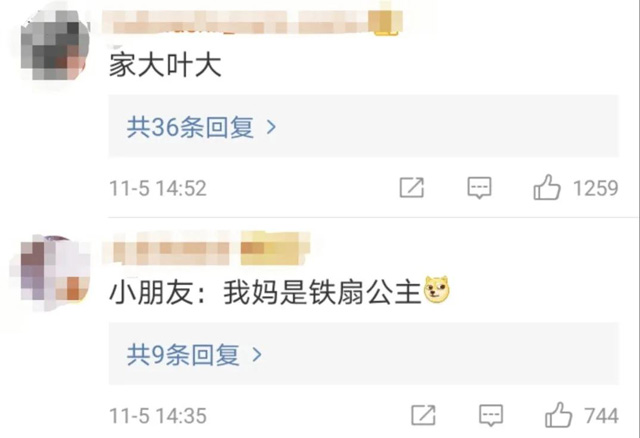Click the blurred username above 小朋友 comment

click(x=173, y=248)
